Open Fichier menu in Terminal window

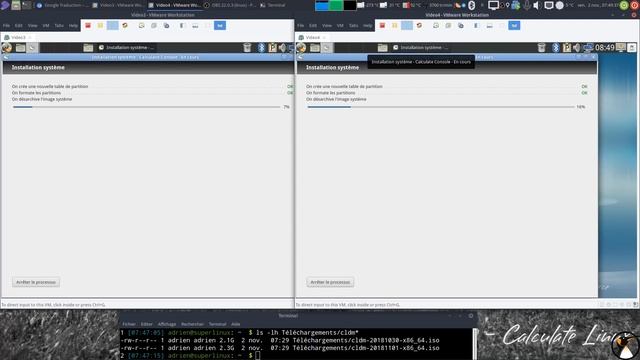[129, 324]
